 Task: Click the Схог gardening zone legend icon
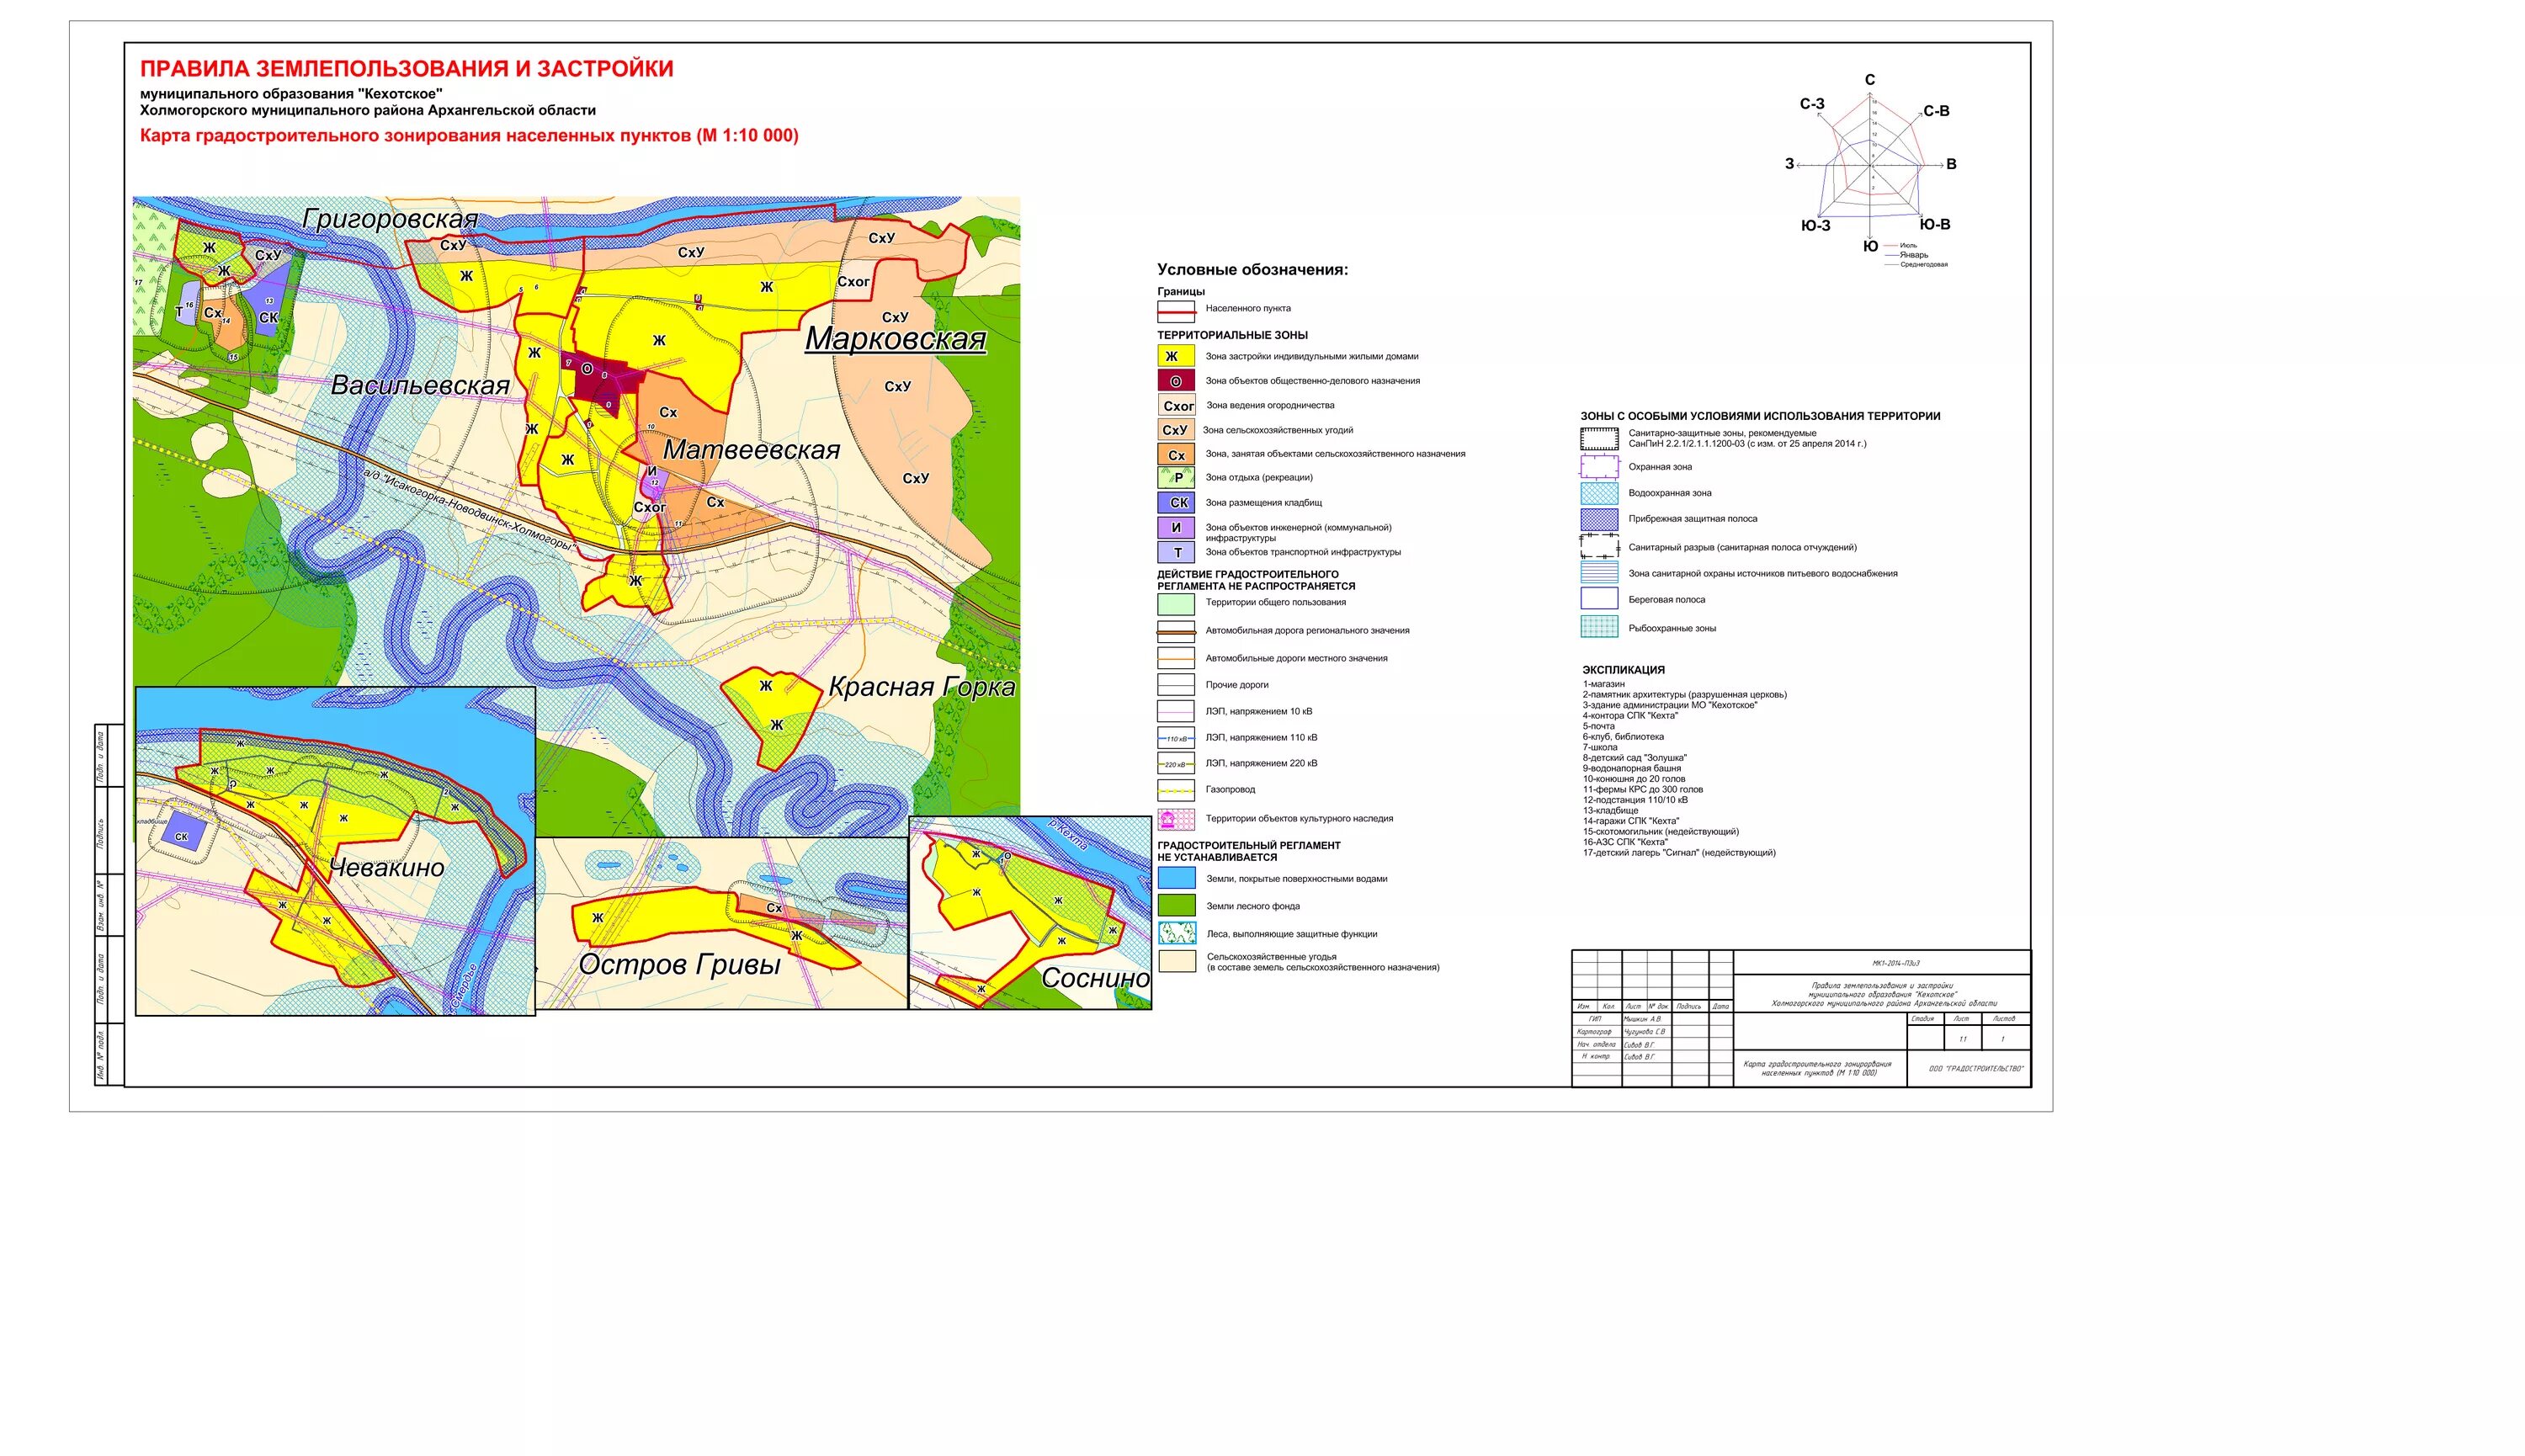click(x=1177, y=406)
